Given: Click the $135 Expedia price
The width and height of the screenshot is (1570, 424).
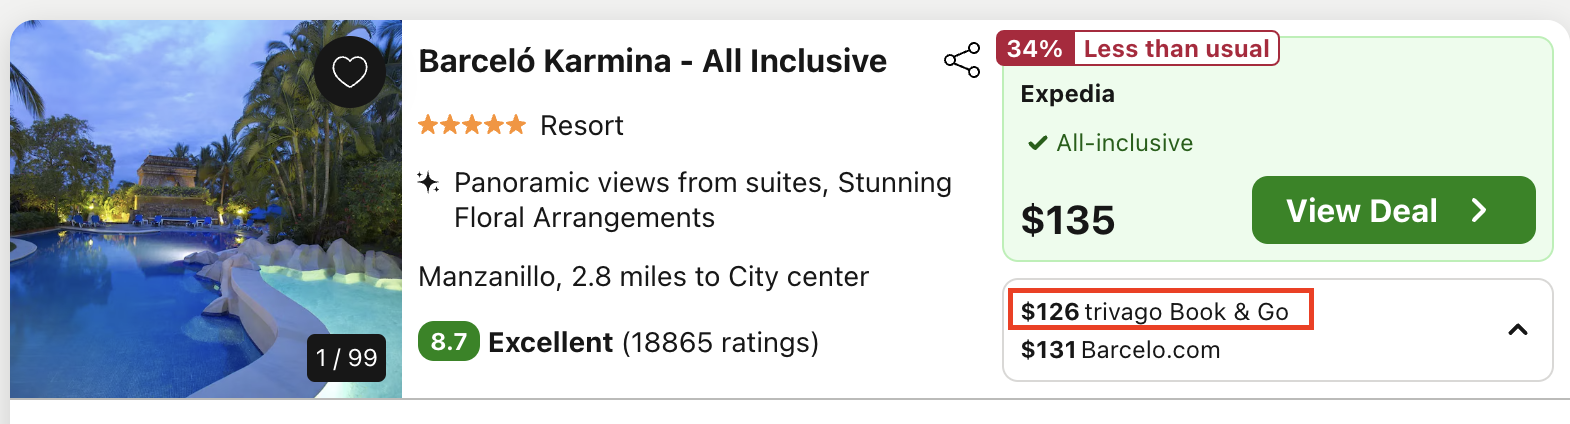Looking at the screenshot, I should (1067, 220).
